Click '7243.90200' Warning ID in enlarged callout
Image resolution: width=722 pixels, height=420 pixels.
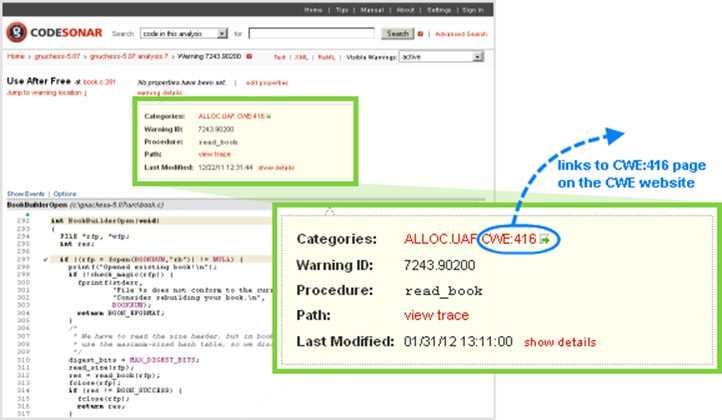439,265
